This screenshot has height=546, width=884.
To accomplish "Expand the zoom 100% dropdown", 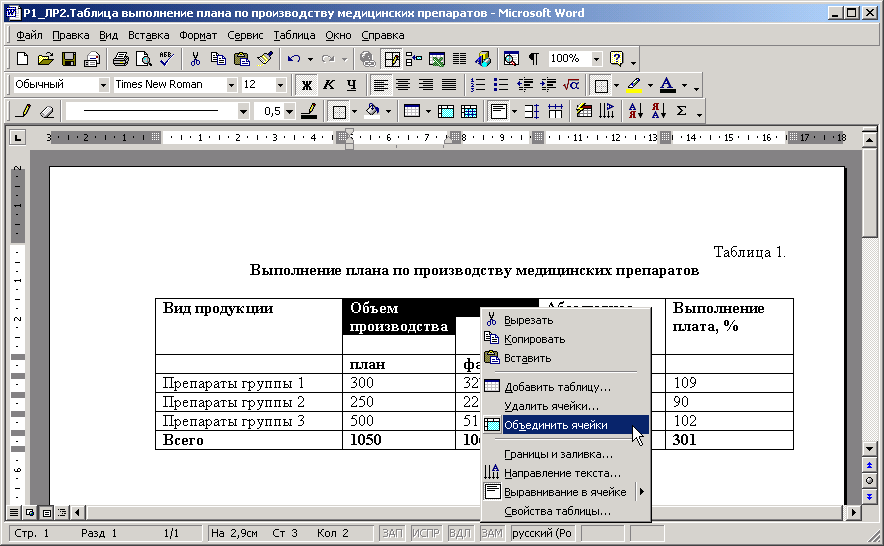I will click(597, 59).
